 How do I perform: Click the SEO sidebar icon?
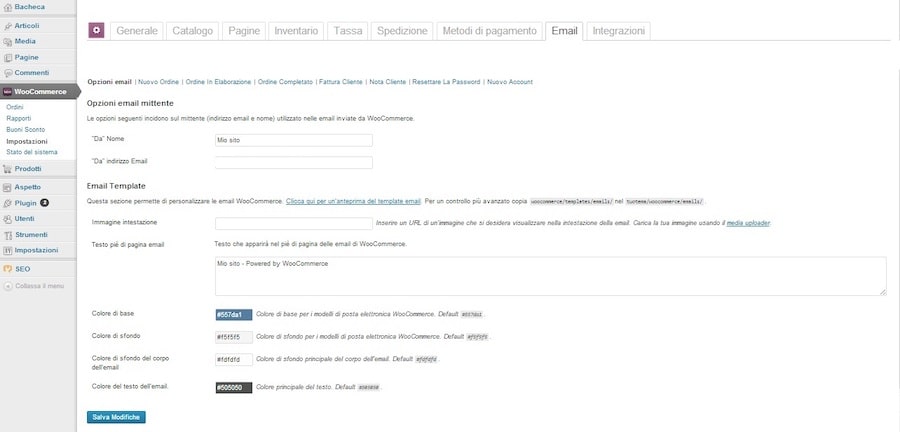pyautogui.click(x=7, y=269)
